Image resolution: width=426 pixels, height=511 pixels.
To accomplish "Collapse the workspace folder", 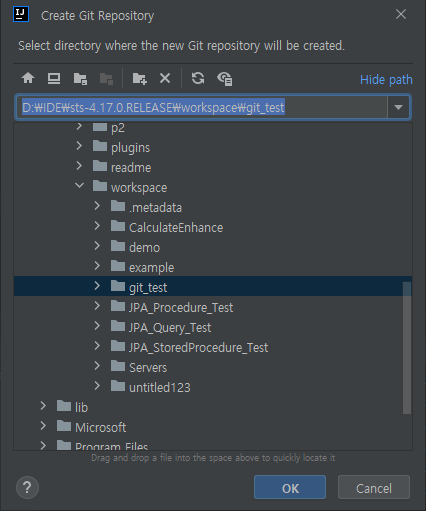I will point(79,186).
